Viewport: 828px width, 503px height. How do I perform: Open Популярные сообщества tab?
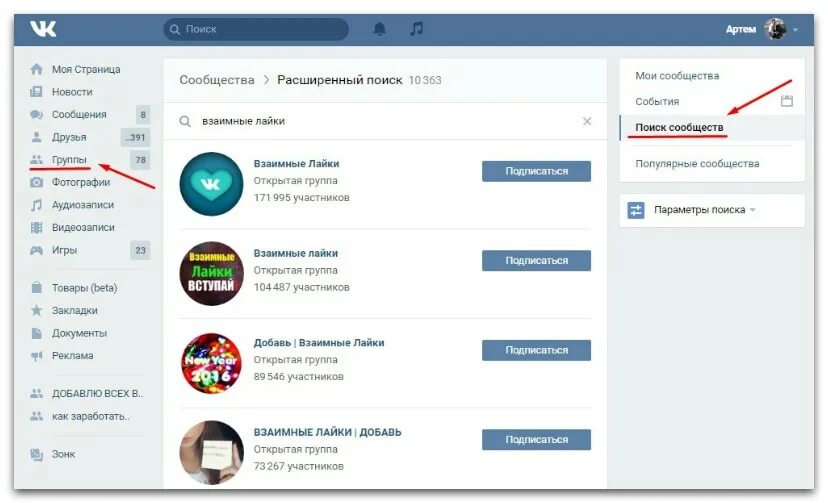pyautogui.click(x=697, y=164)
